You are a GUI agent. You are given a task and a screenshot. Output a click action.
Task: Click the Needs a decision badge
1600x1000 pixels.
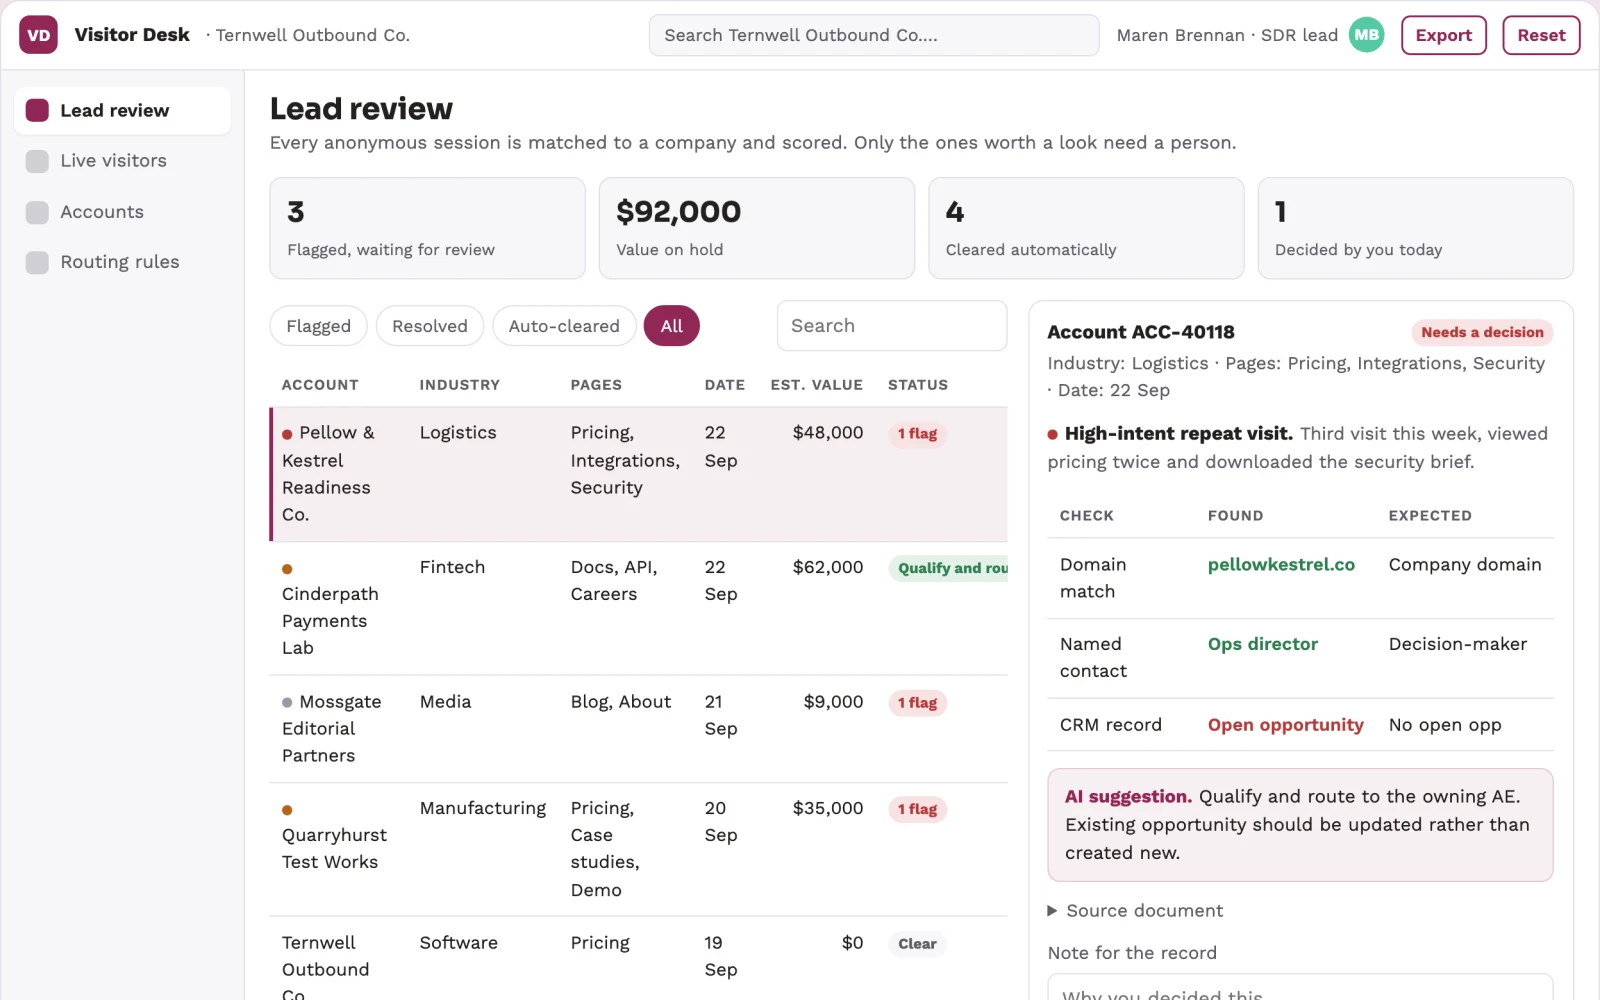click(x=1482, y=332)
